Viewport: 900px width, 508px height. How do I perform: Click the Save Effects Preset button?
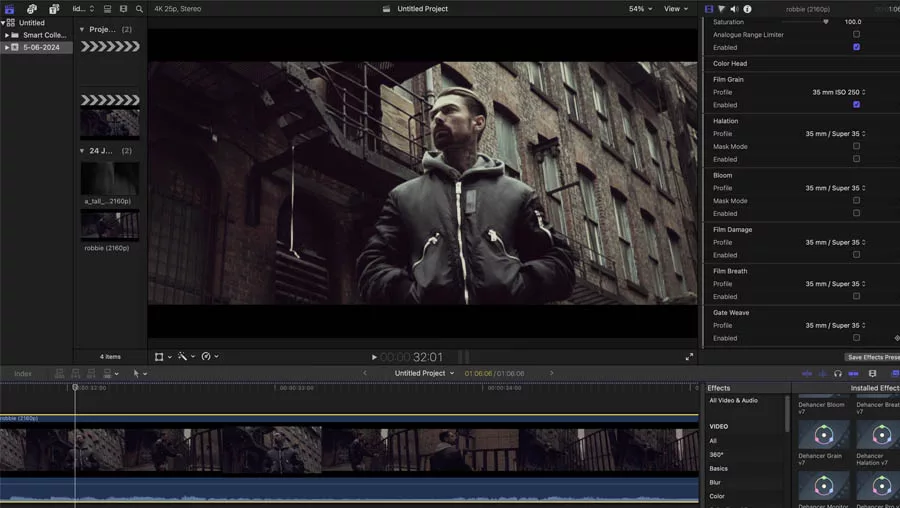pos(872,357)
